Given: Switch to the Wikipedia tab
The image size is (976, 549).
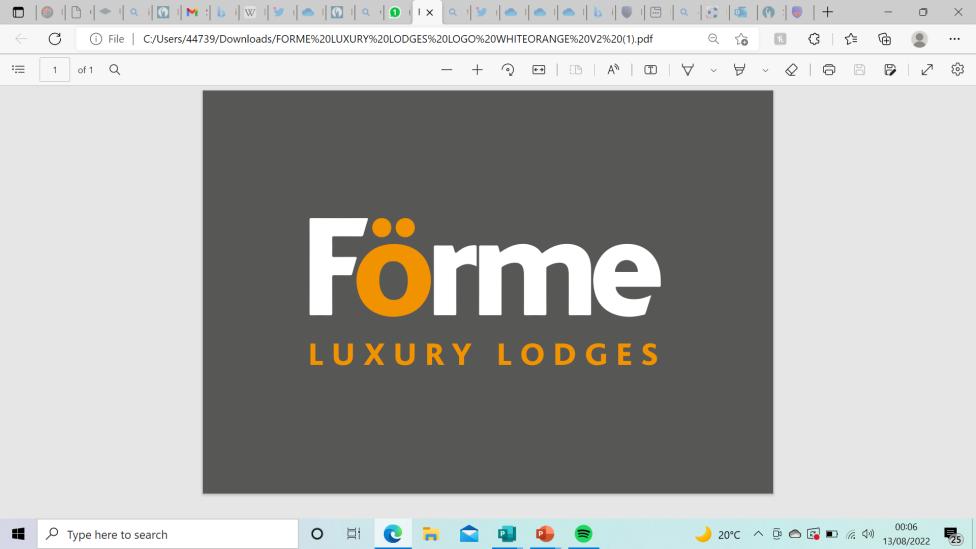Looking at the screenshot, I should click(x=250, y=12).
